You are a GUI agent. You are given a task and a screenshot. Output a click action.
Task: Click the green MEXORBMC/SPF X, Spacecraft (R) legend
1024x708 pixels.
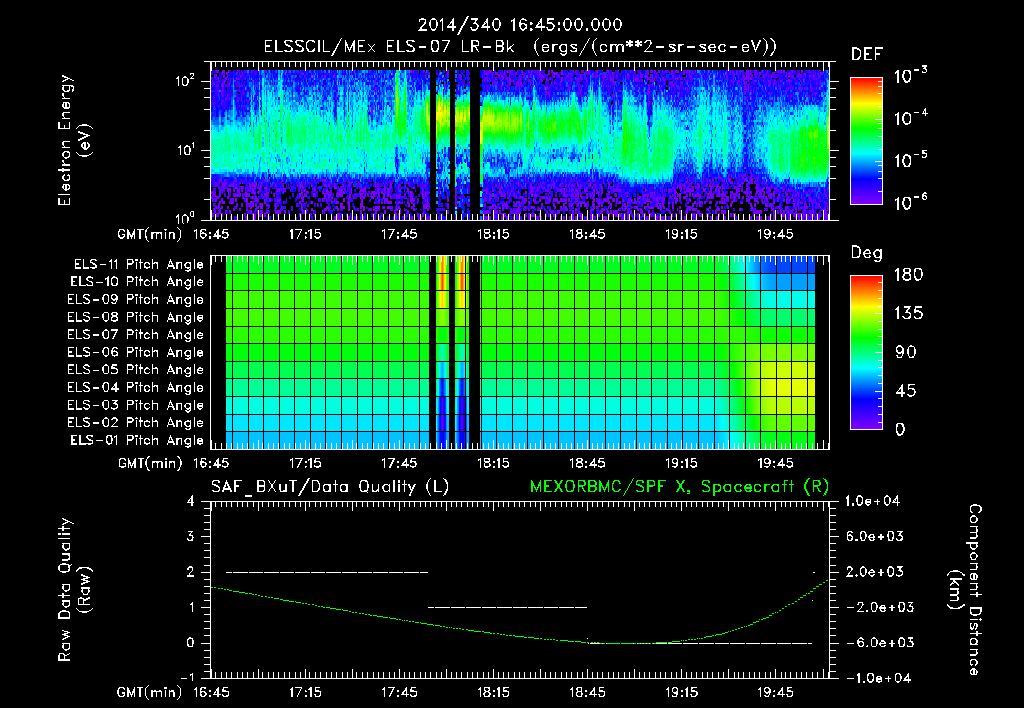[679, 487]
